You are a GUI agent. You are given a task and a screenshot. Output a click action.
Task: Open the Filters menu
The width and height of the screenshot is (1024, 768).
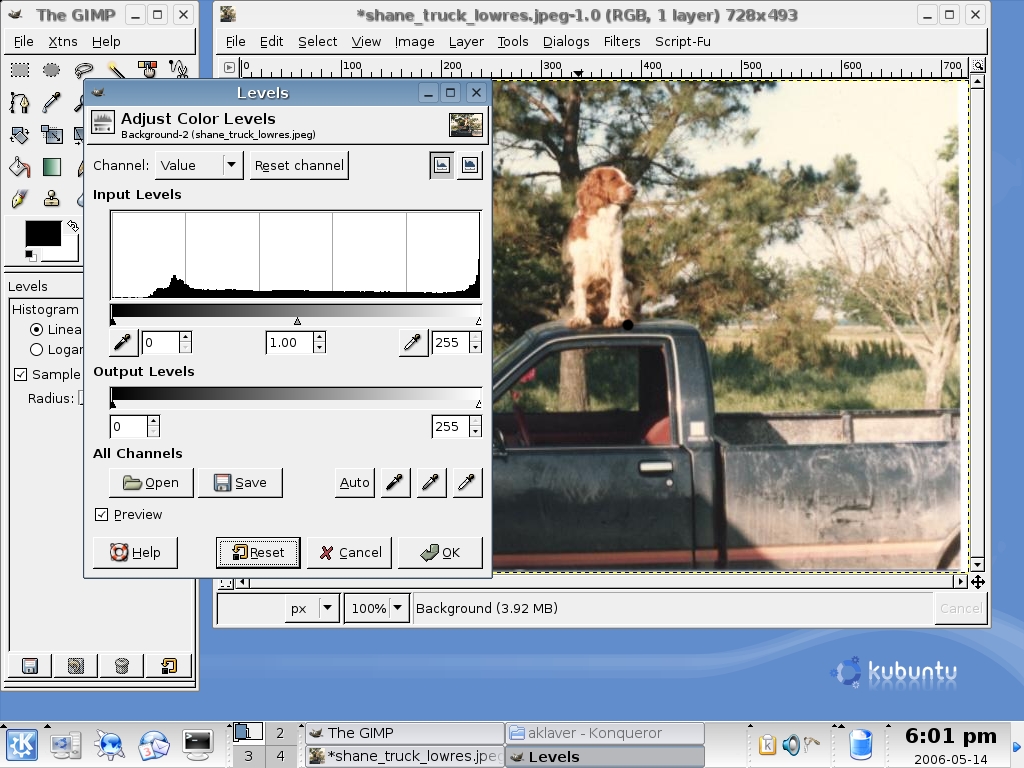tap(621, 41)
